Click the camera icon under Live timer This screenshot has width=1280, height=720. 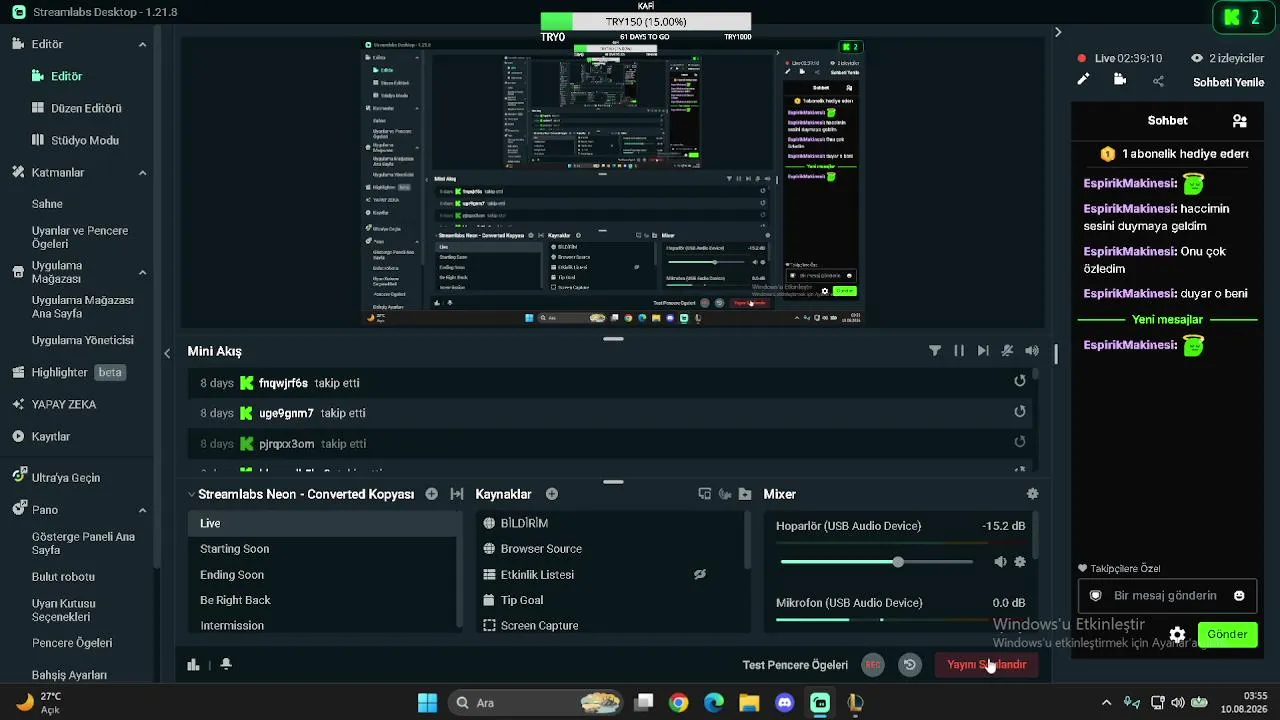point(1120,80)
